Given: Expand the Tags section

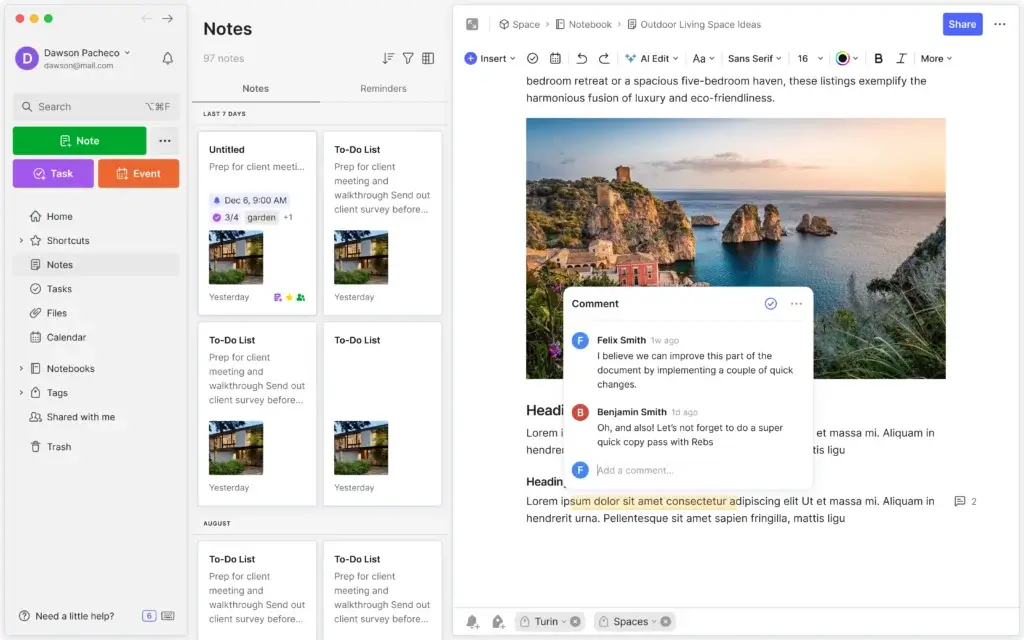Looking at the screenshot, I should click(21, 392).
